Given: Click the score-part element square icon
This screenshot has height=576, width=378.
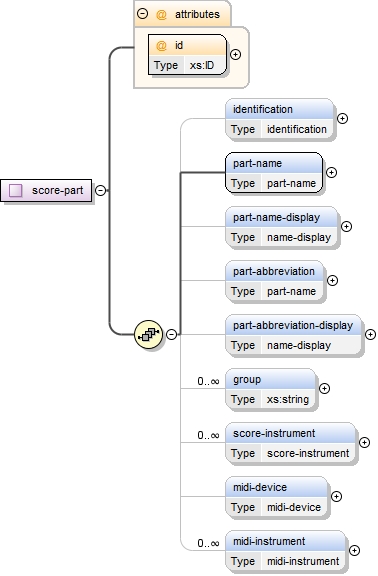Looking at the screenshot, I should pos(15,191).
